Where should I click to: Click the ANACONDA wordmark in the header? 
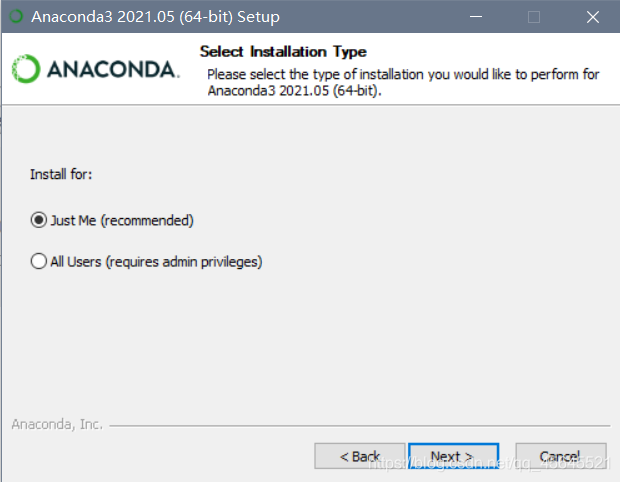tap(113, 70)
